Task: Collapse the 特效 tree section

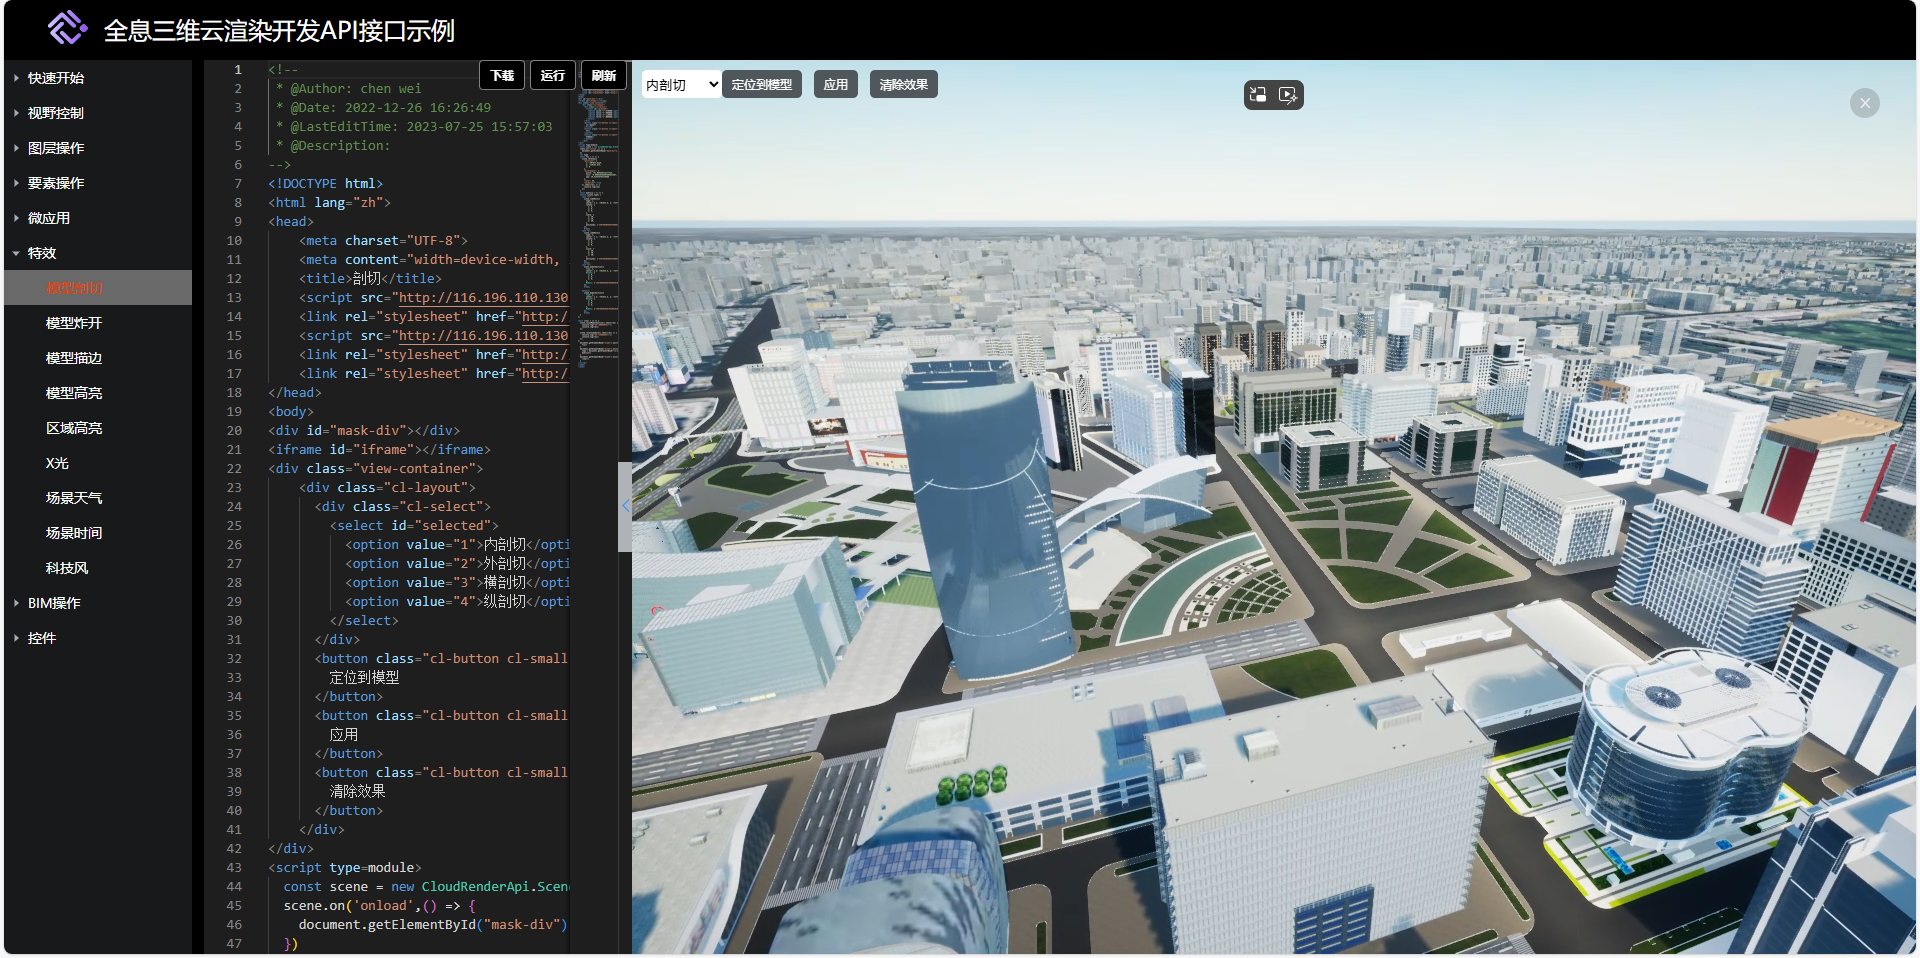Action: click(42, 253)
